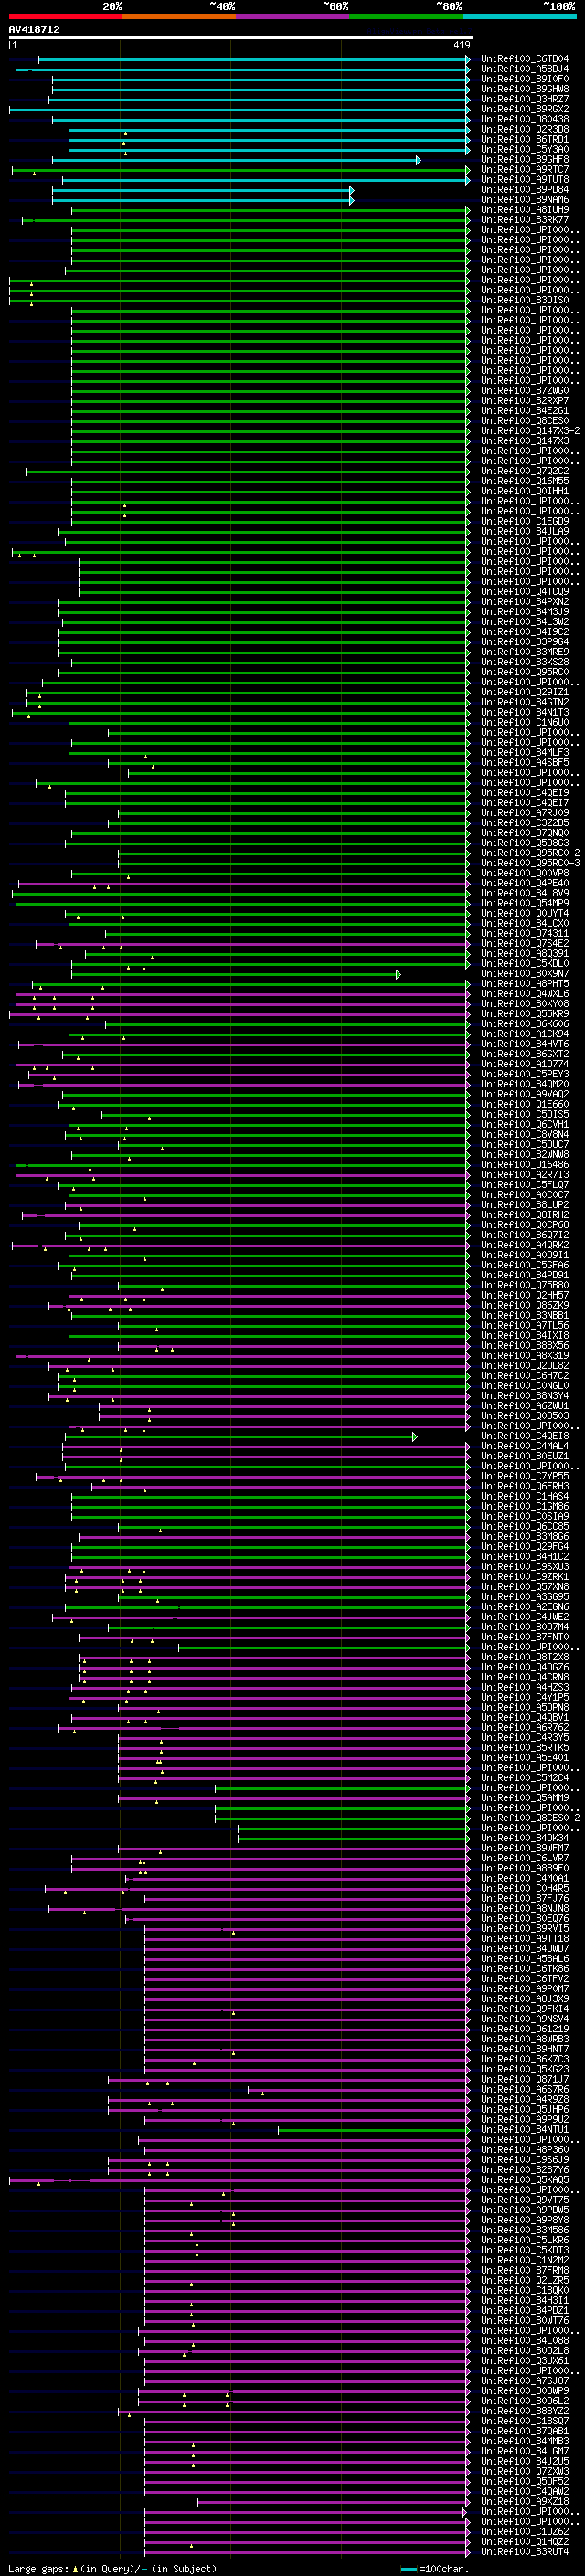
Task: Click the UniRef100_Q16M55 label
Action: (525, 481)
